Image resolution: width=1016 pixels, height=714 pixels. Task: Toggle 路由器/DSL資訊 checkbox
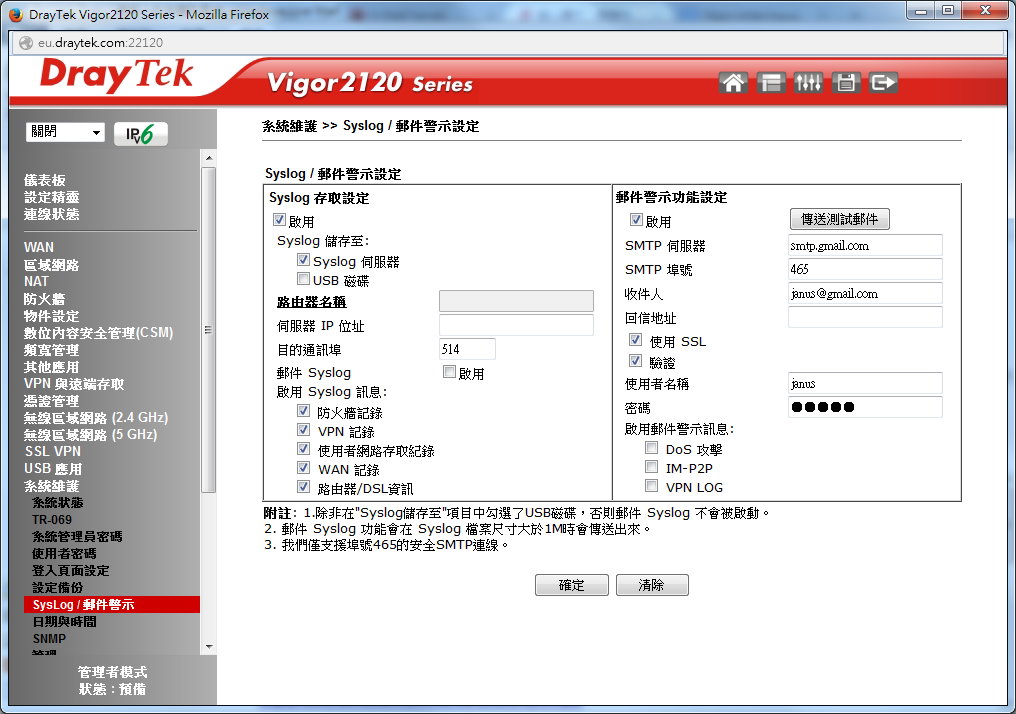click(303, 486)
